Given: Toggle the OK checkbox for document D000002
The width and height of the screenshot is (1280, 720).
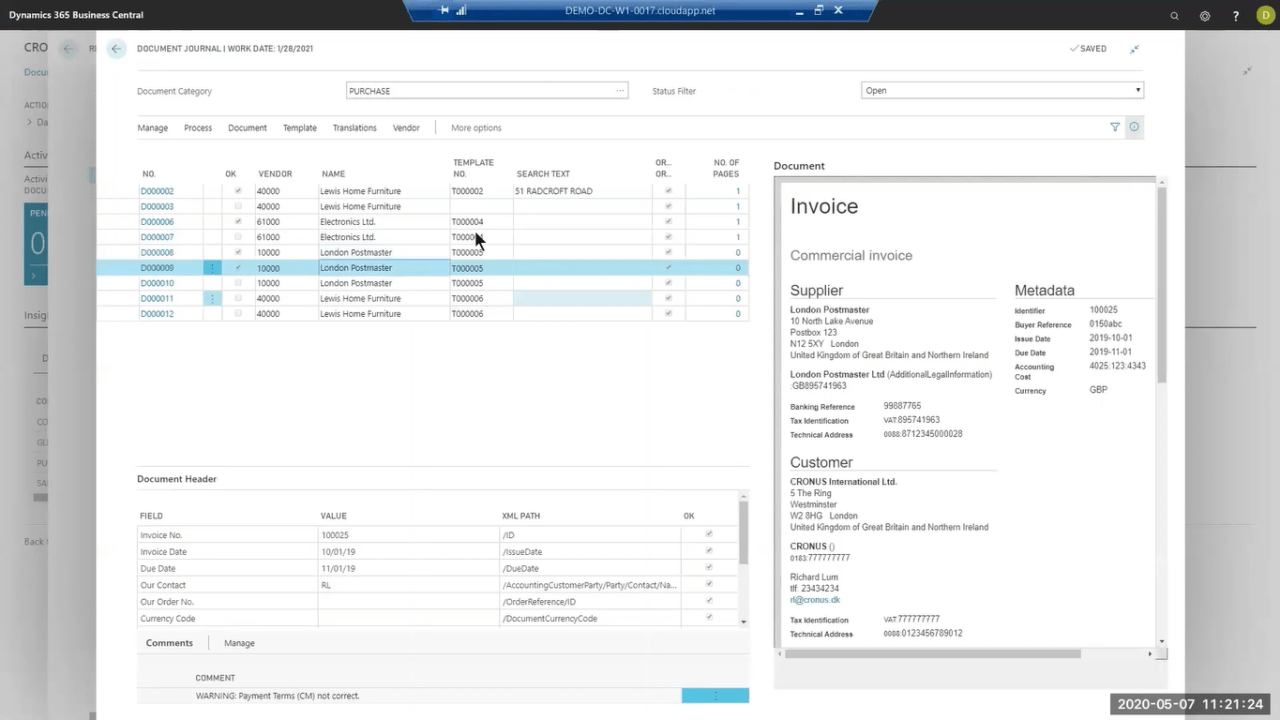Looking at the screenshot, I should [x=237, y=190].
